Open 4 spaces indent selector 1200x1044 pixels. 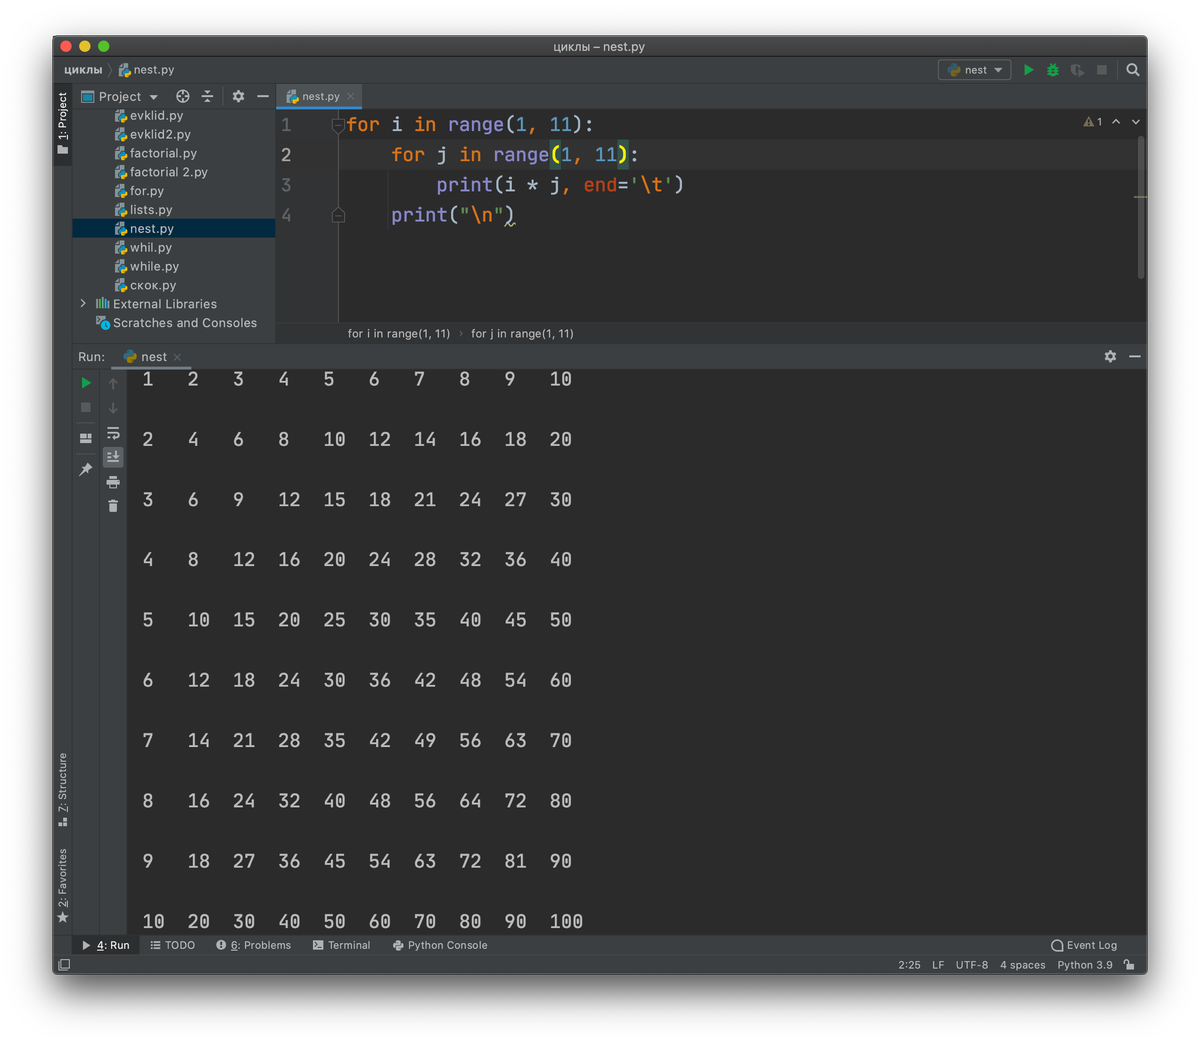pos(1022,965)
